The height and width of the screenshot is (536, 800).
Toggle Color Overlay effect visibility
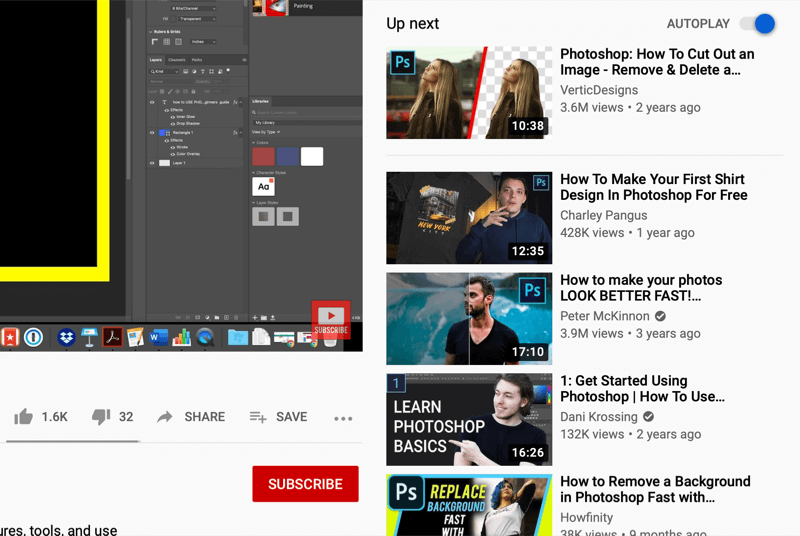(172, 154)
